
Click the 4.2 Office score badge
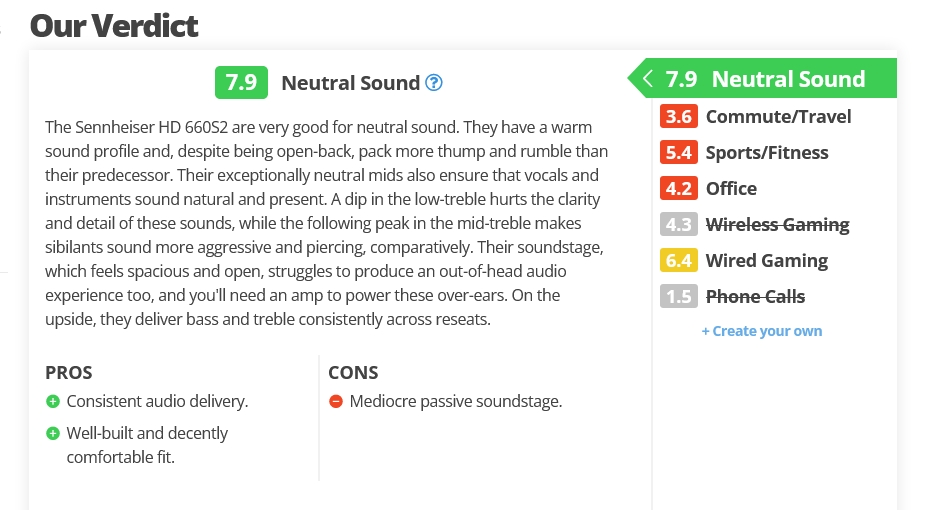[x=678, y=189]
